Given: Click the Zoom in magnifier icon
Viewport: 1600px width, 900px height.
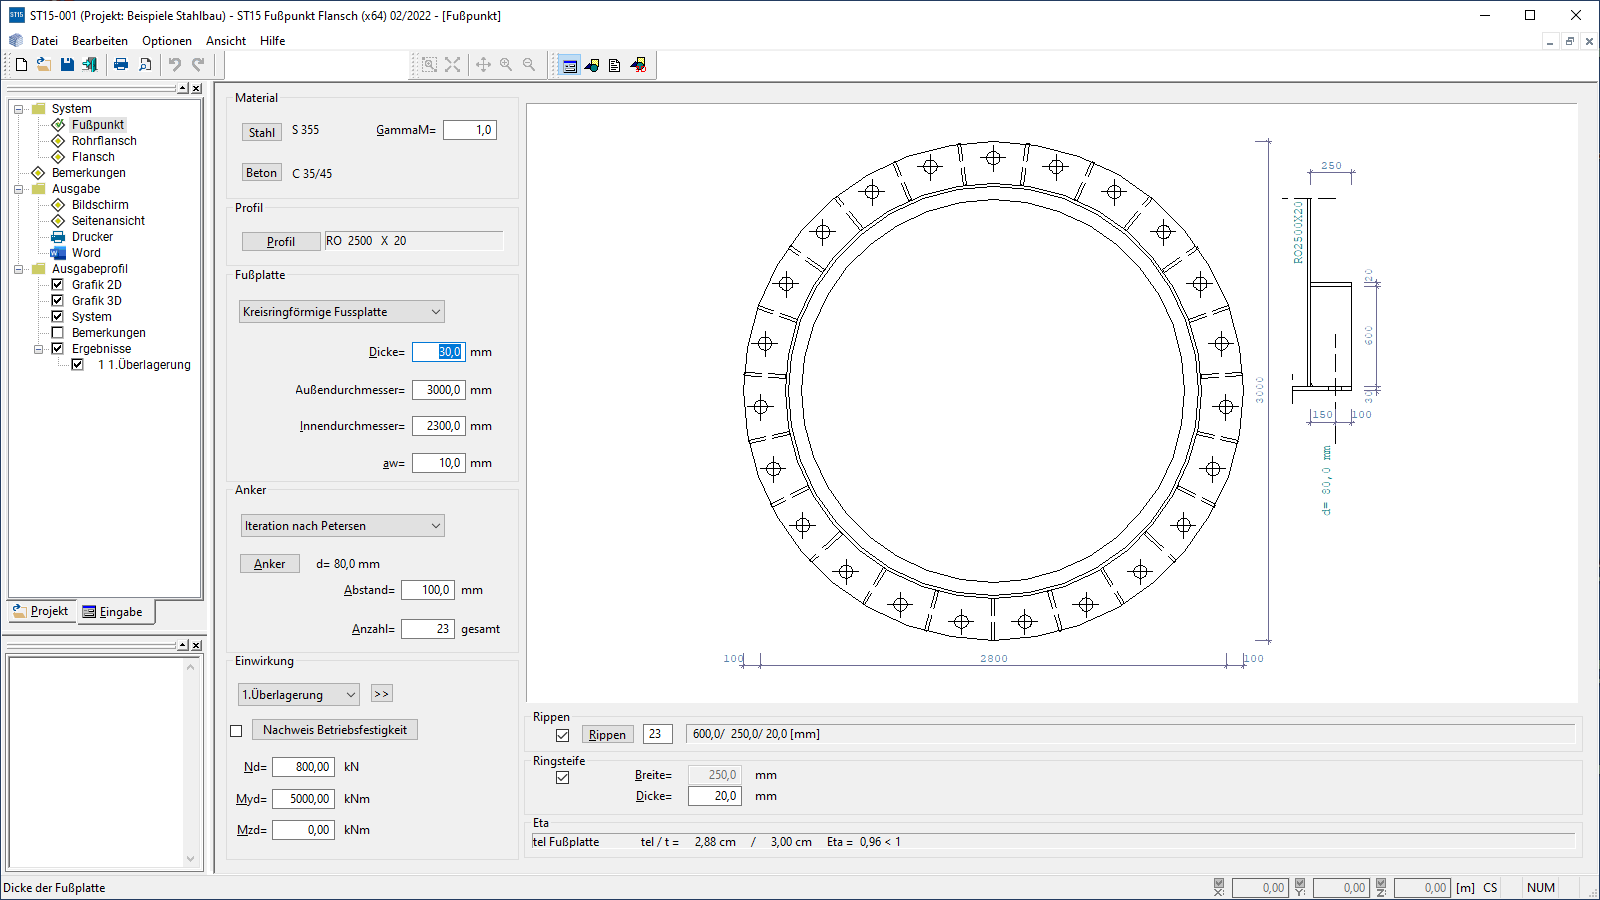Looking at the screenshot, I should tap(506, 65).
